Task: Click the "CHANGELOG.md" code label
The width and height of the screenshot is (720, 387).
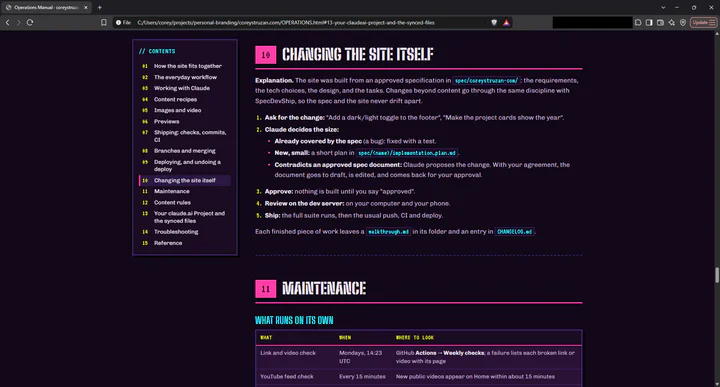Action: [x=514, y=232]
